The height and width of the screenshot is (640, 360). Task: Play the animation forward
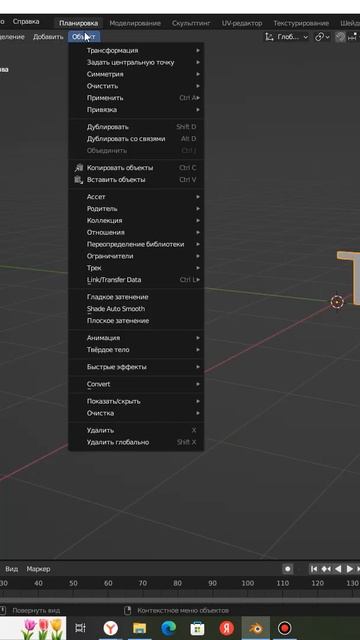(349, 569)
